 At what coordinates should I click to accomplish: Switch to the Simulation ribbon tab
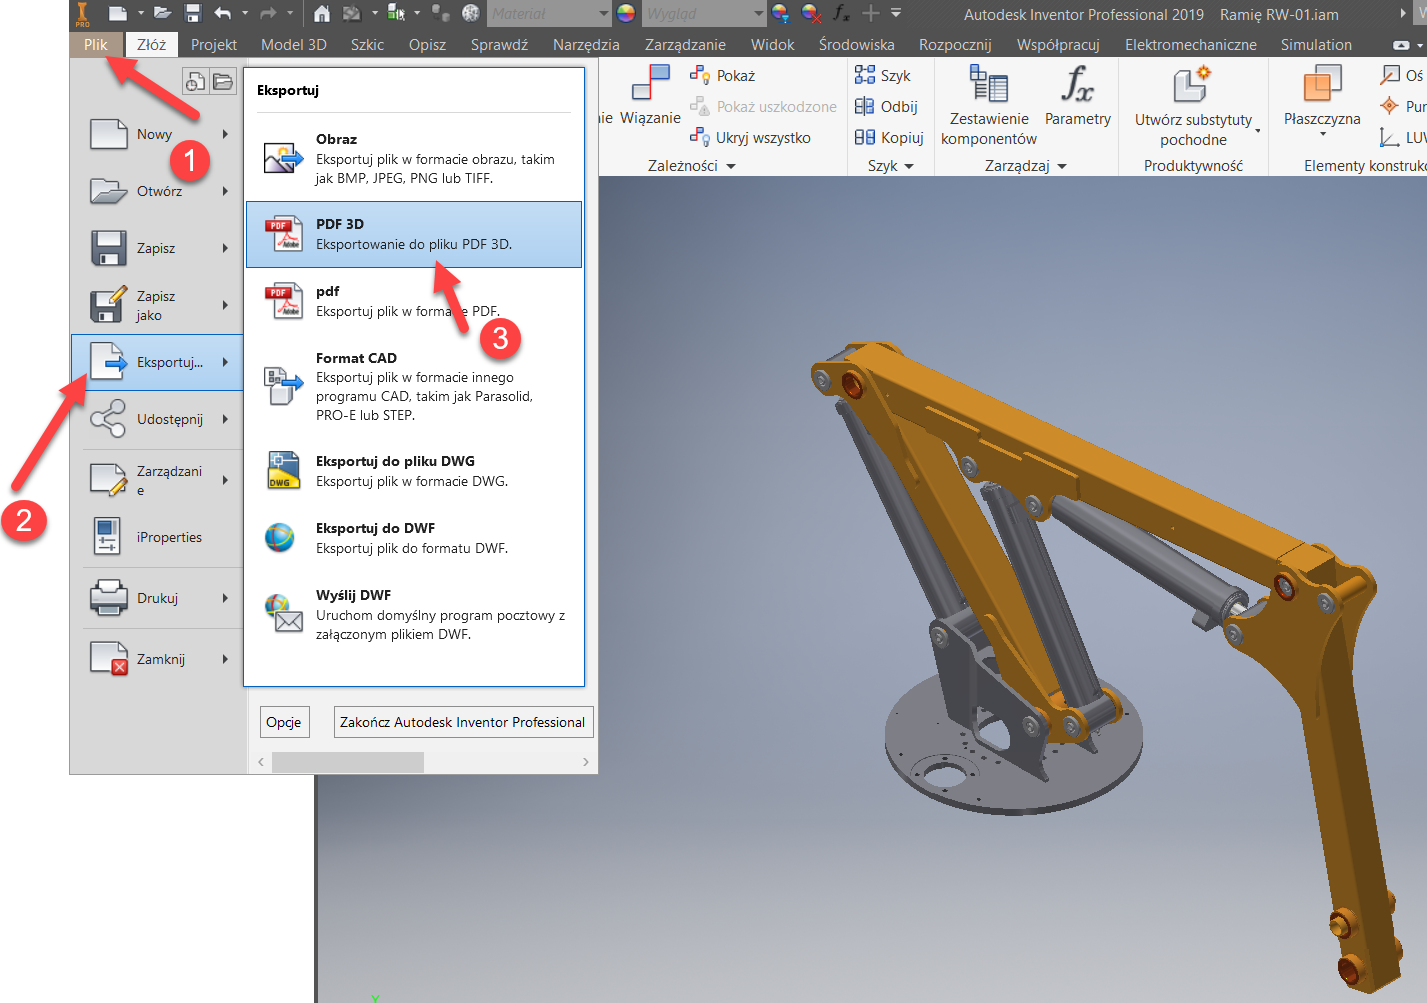click(1316, 44)
